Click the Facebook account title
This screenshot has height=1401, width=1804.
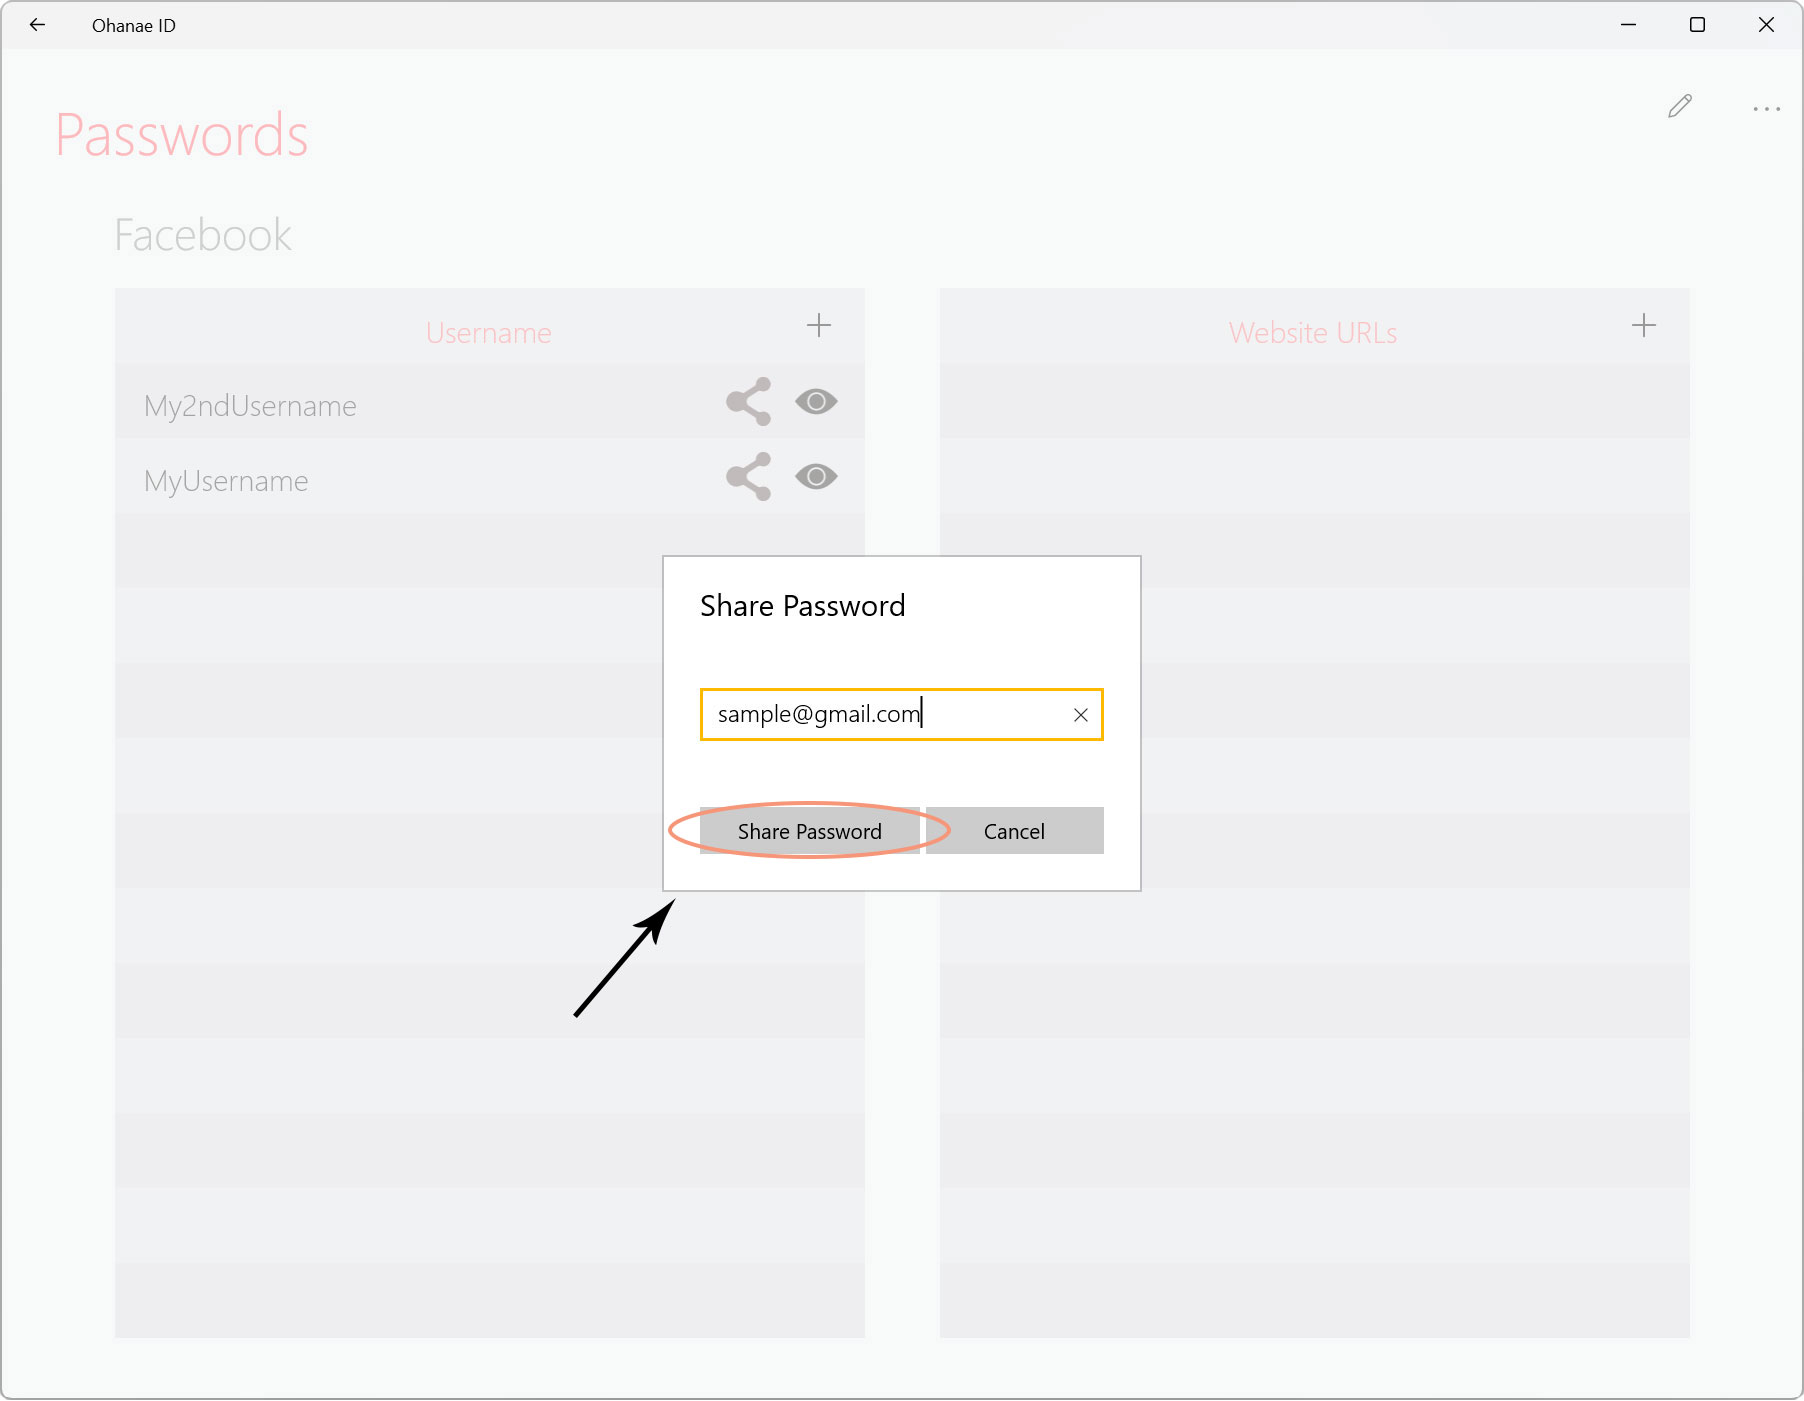click(x=203, y=236)
